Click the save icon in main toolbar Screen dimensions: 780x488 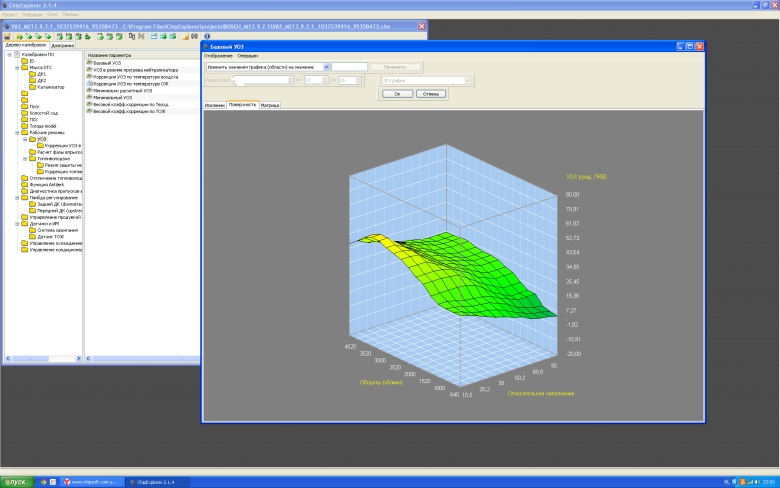9,36
